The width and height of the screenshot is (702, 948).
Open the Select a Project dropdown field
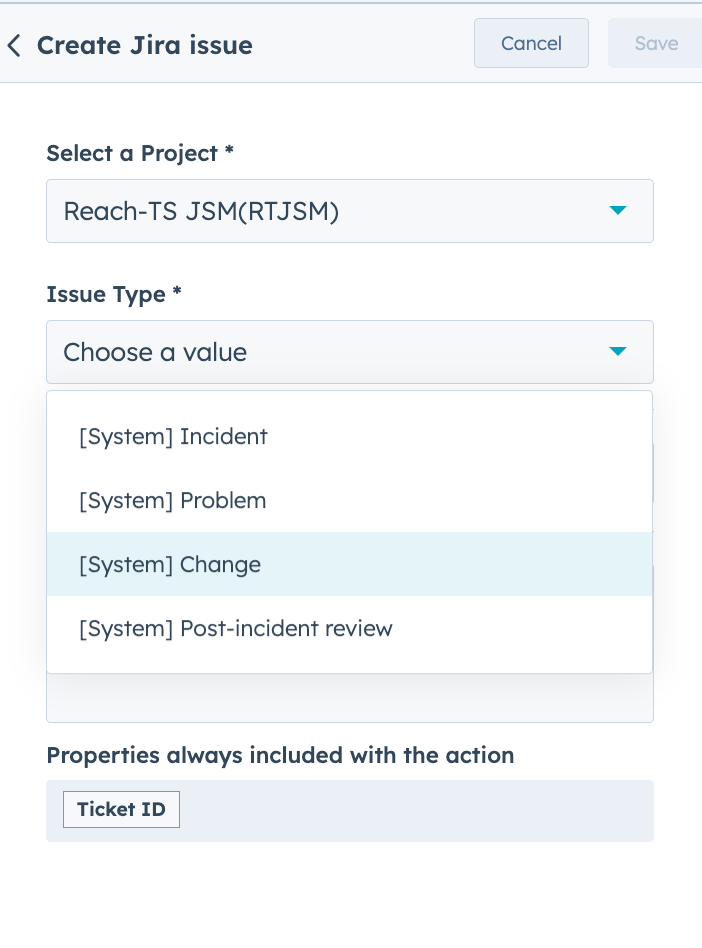[x=349, y=211]
